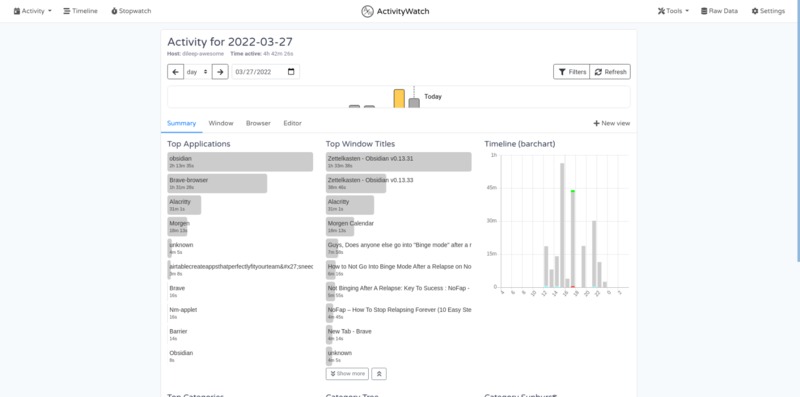
Task: Go to the next day arrow
Action: click(220, 72)
